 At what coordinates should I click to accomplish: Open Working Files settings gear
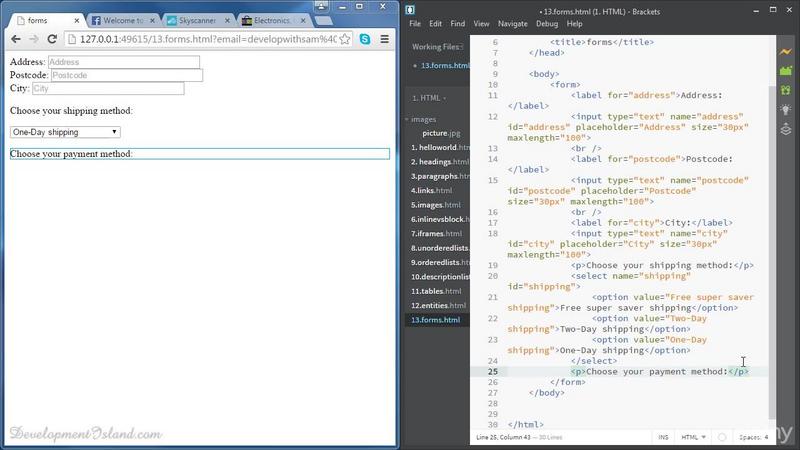(x=462, y=47)
